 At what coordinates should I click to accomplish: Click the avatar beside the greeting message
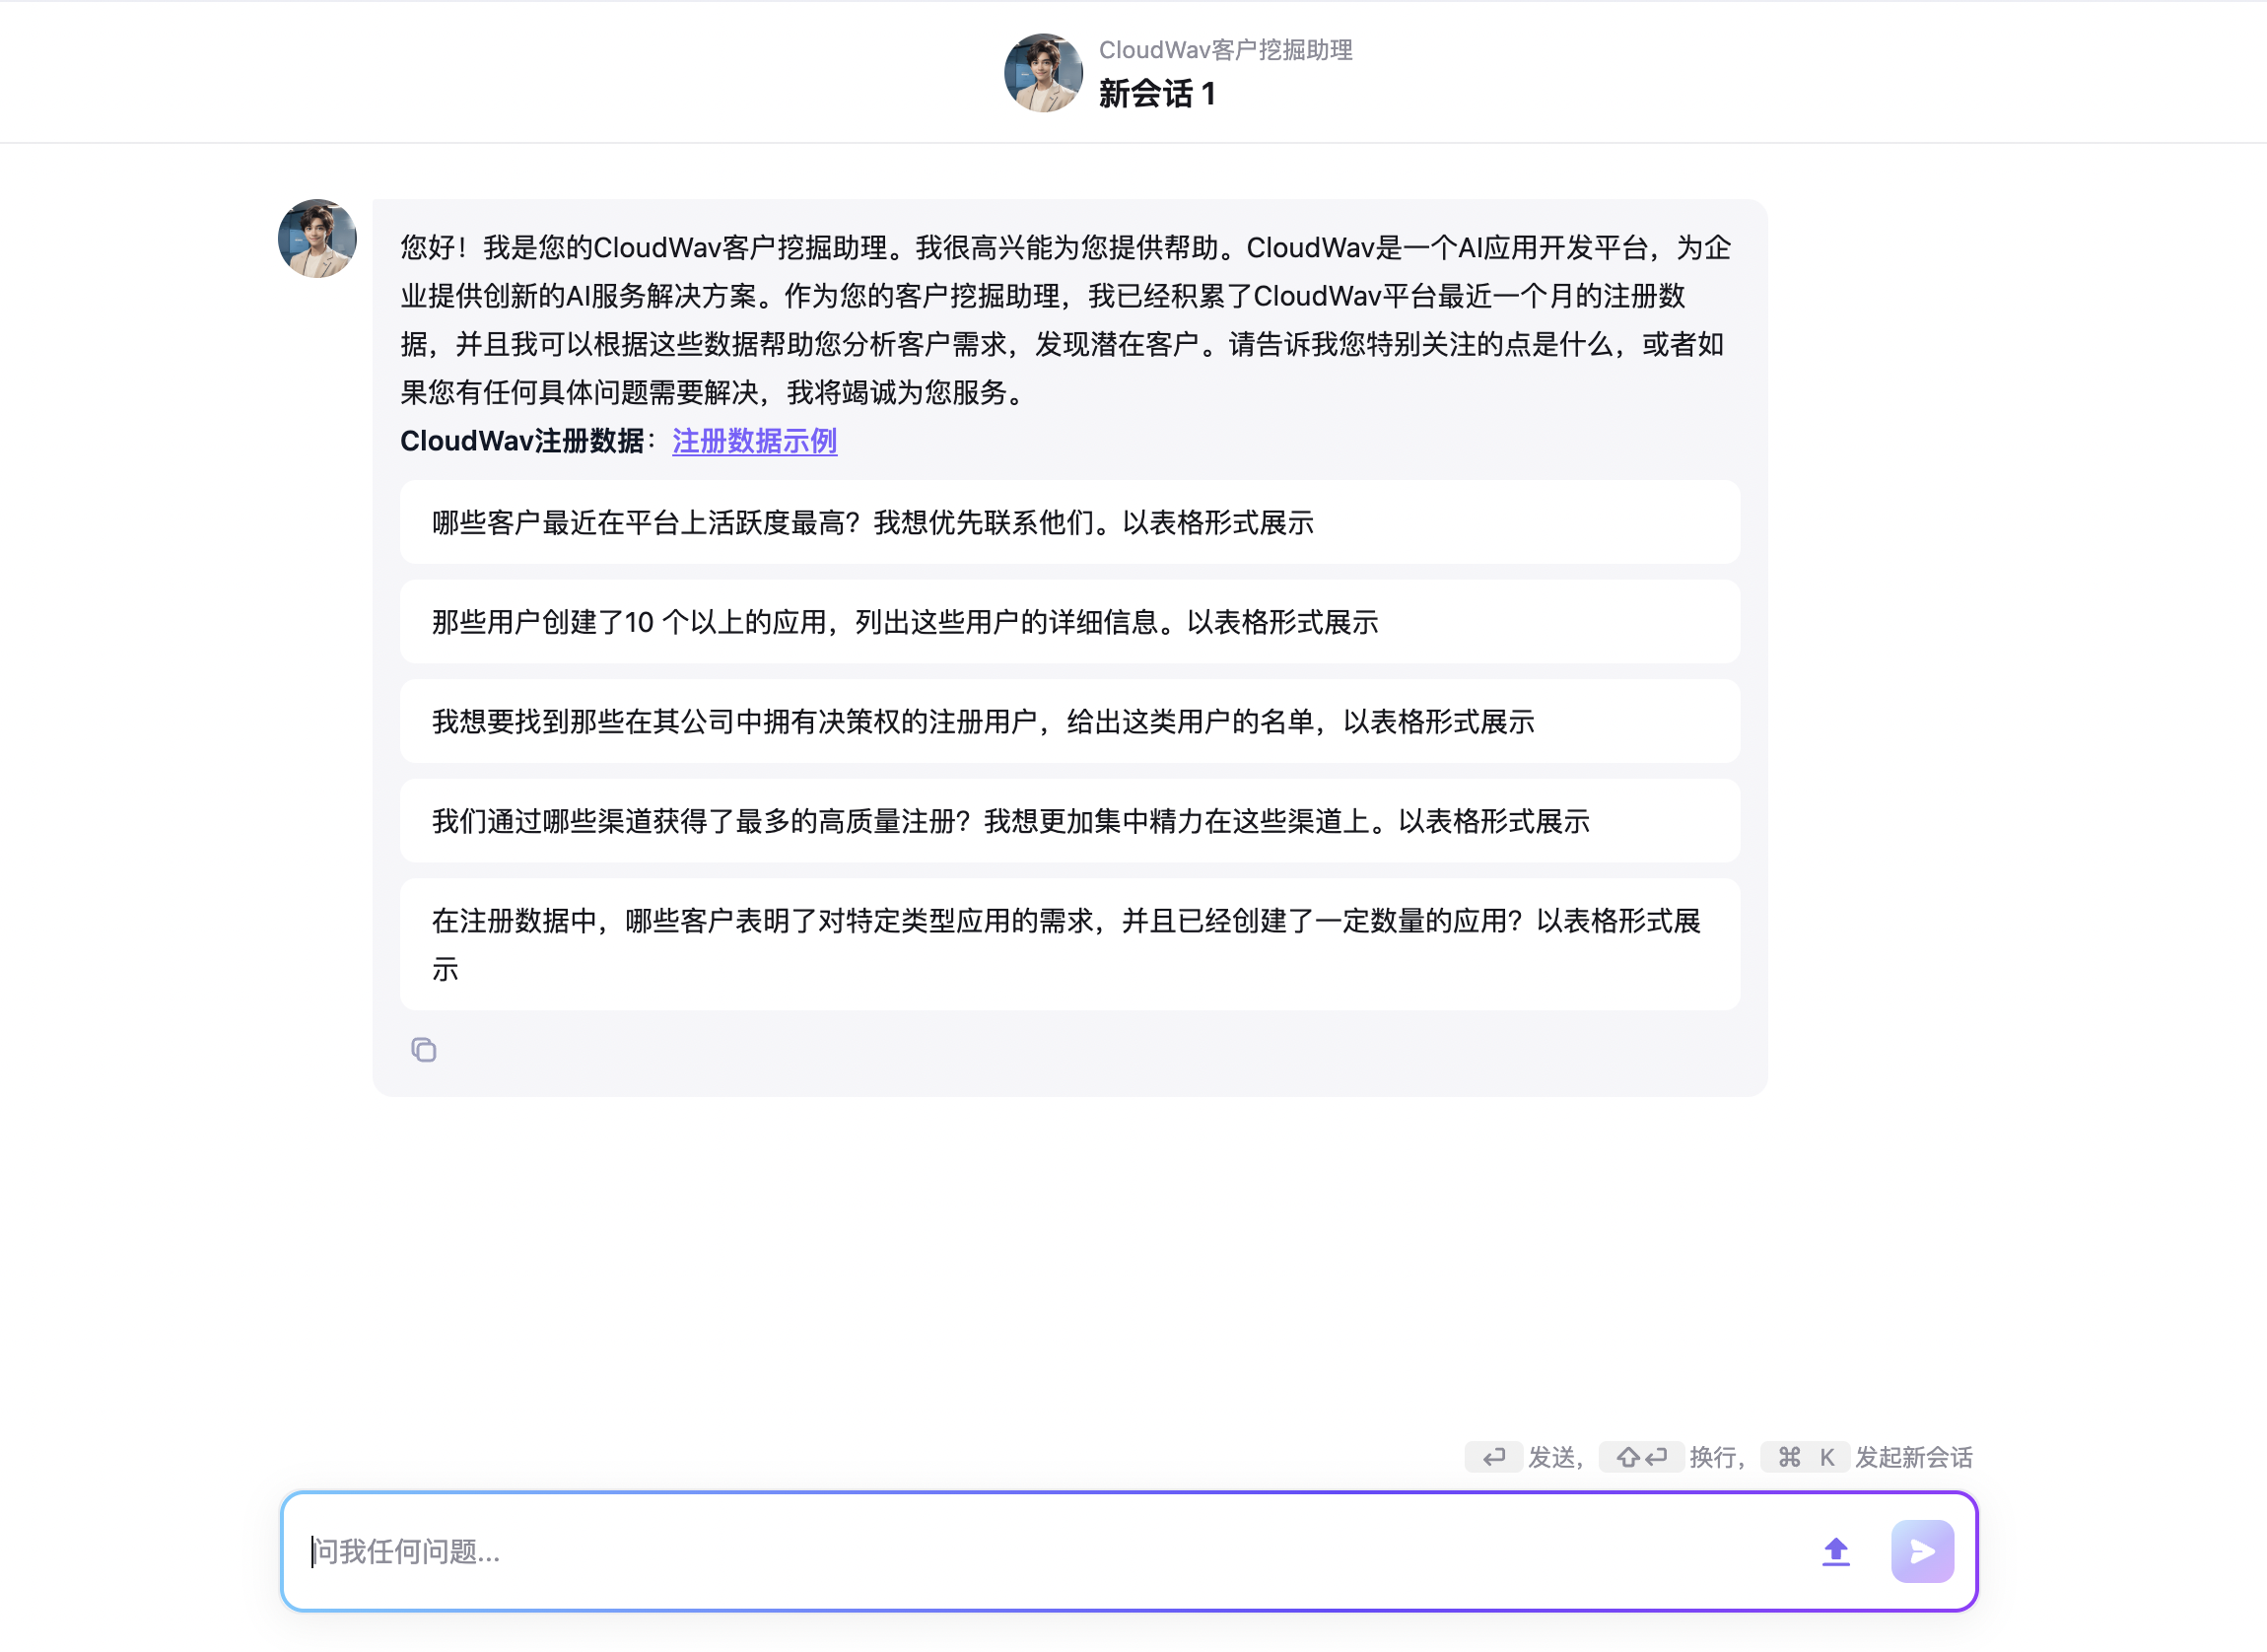coord(317,238)
